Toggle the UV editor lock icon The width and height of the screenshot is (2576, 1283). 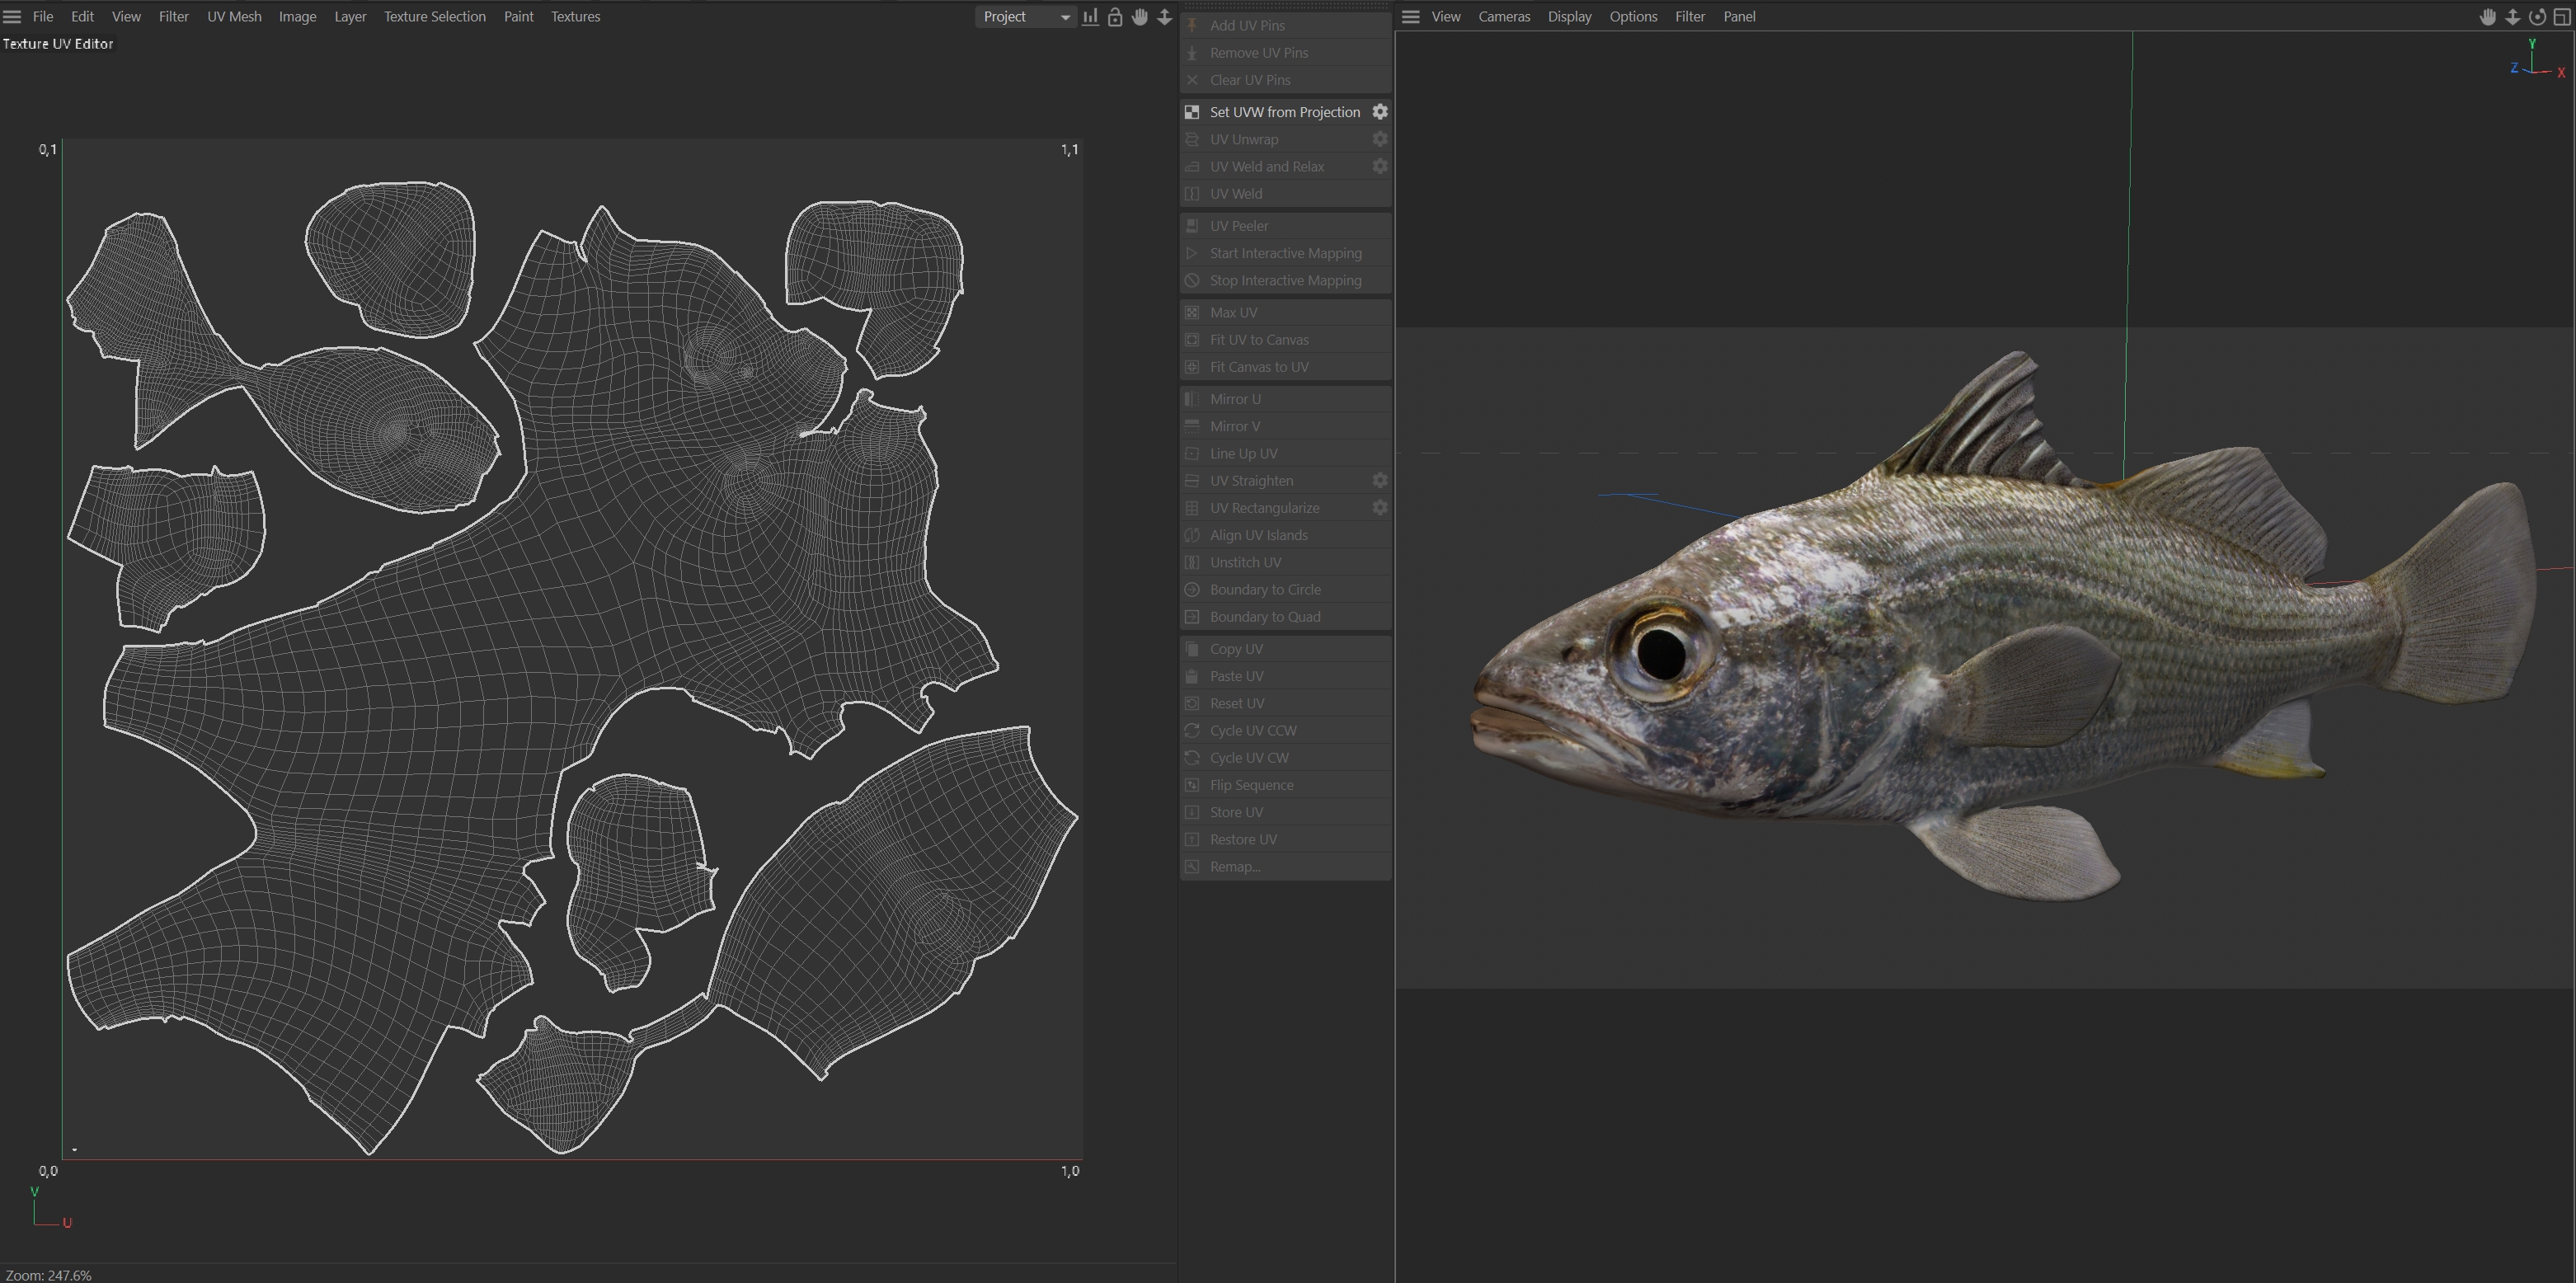click(1115, 16)
